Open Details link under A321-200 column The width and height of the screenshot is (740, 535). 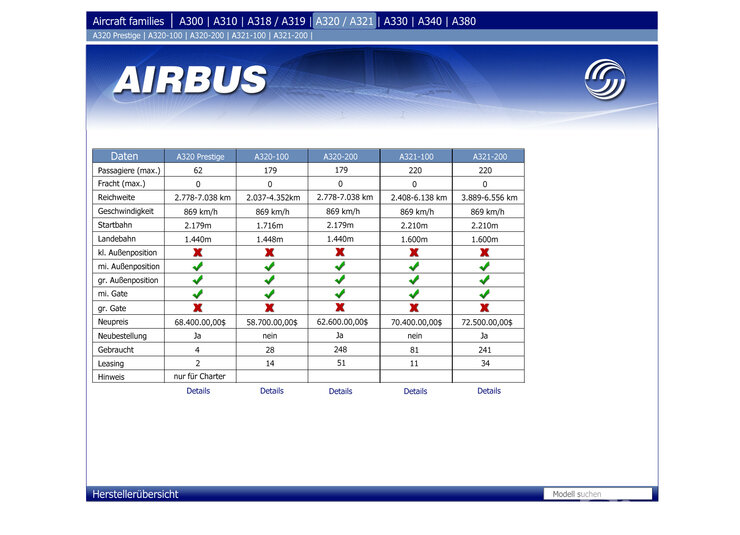point(489,391)
